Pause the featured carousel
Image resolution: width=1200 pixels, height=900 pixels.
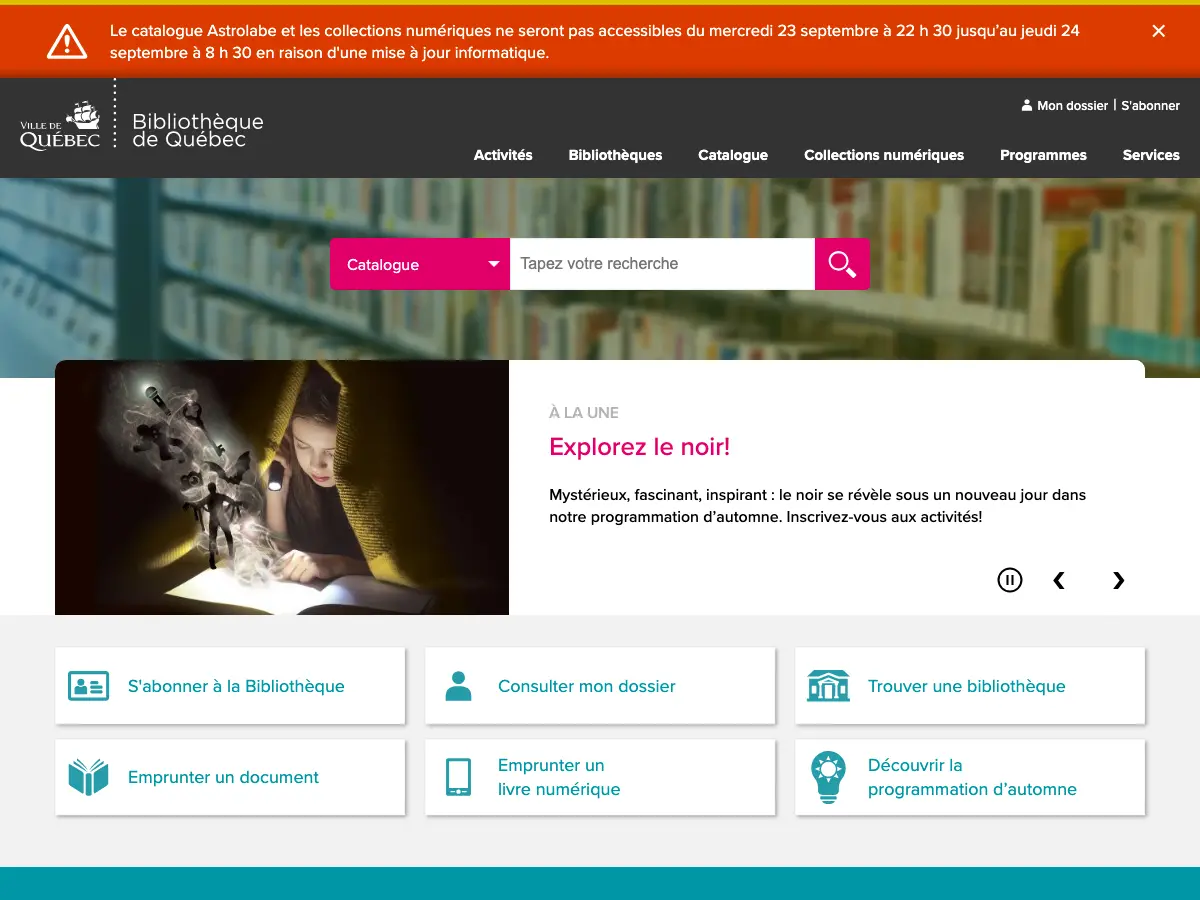(1010, 579)
